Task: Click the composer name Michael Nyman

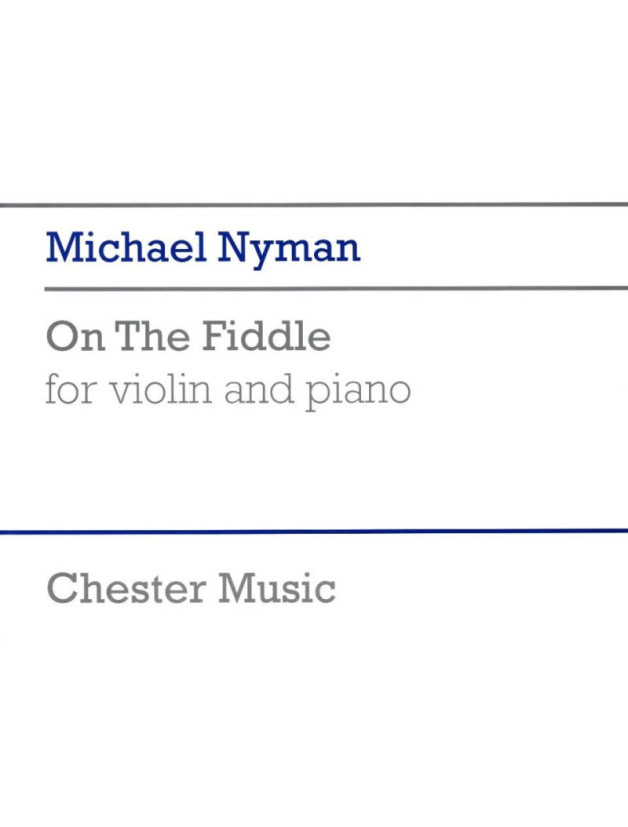Action: [203, 250]
